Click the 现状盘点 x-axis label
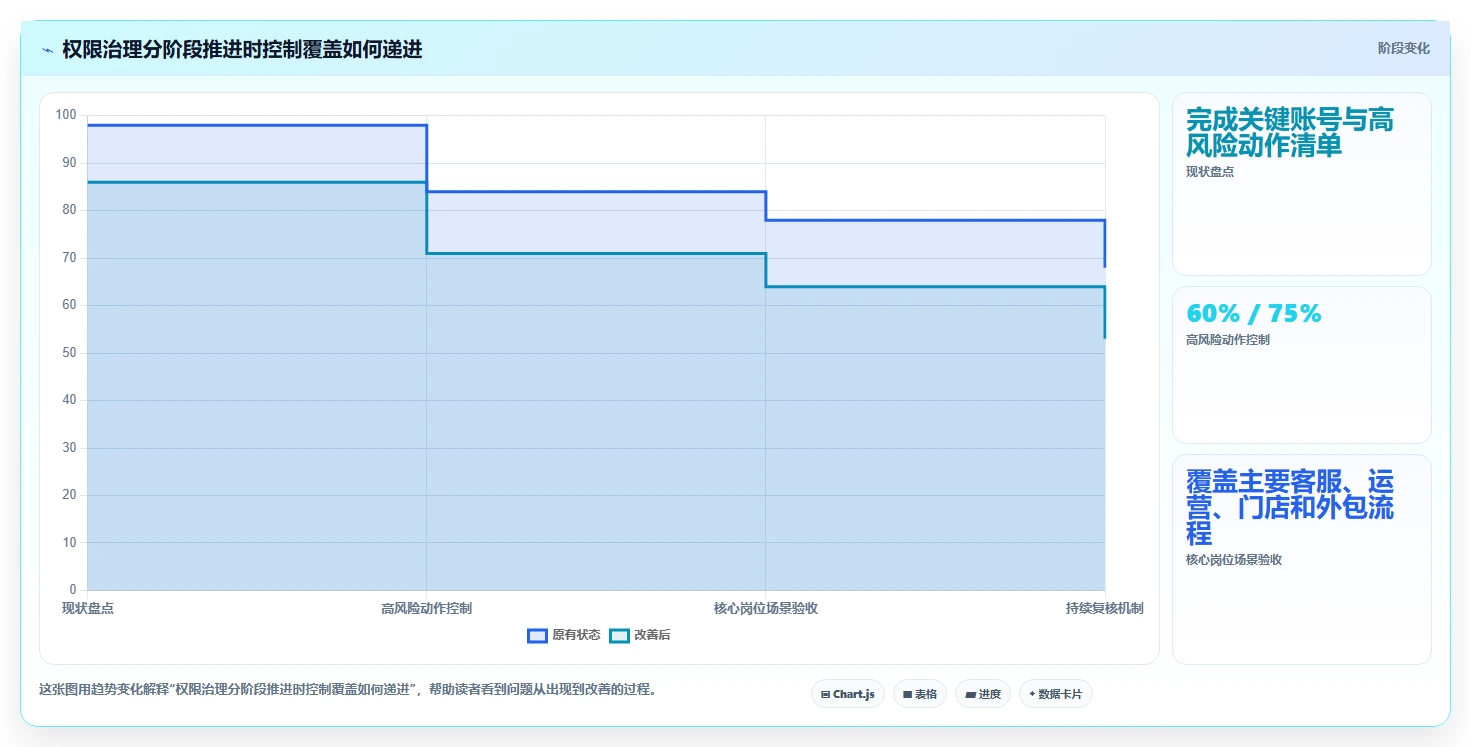The image size is (1471, 747). pos(88,608)
